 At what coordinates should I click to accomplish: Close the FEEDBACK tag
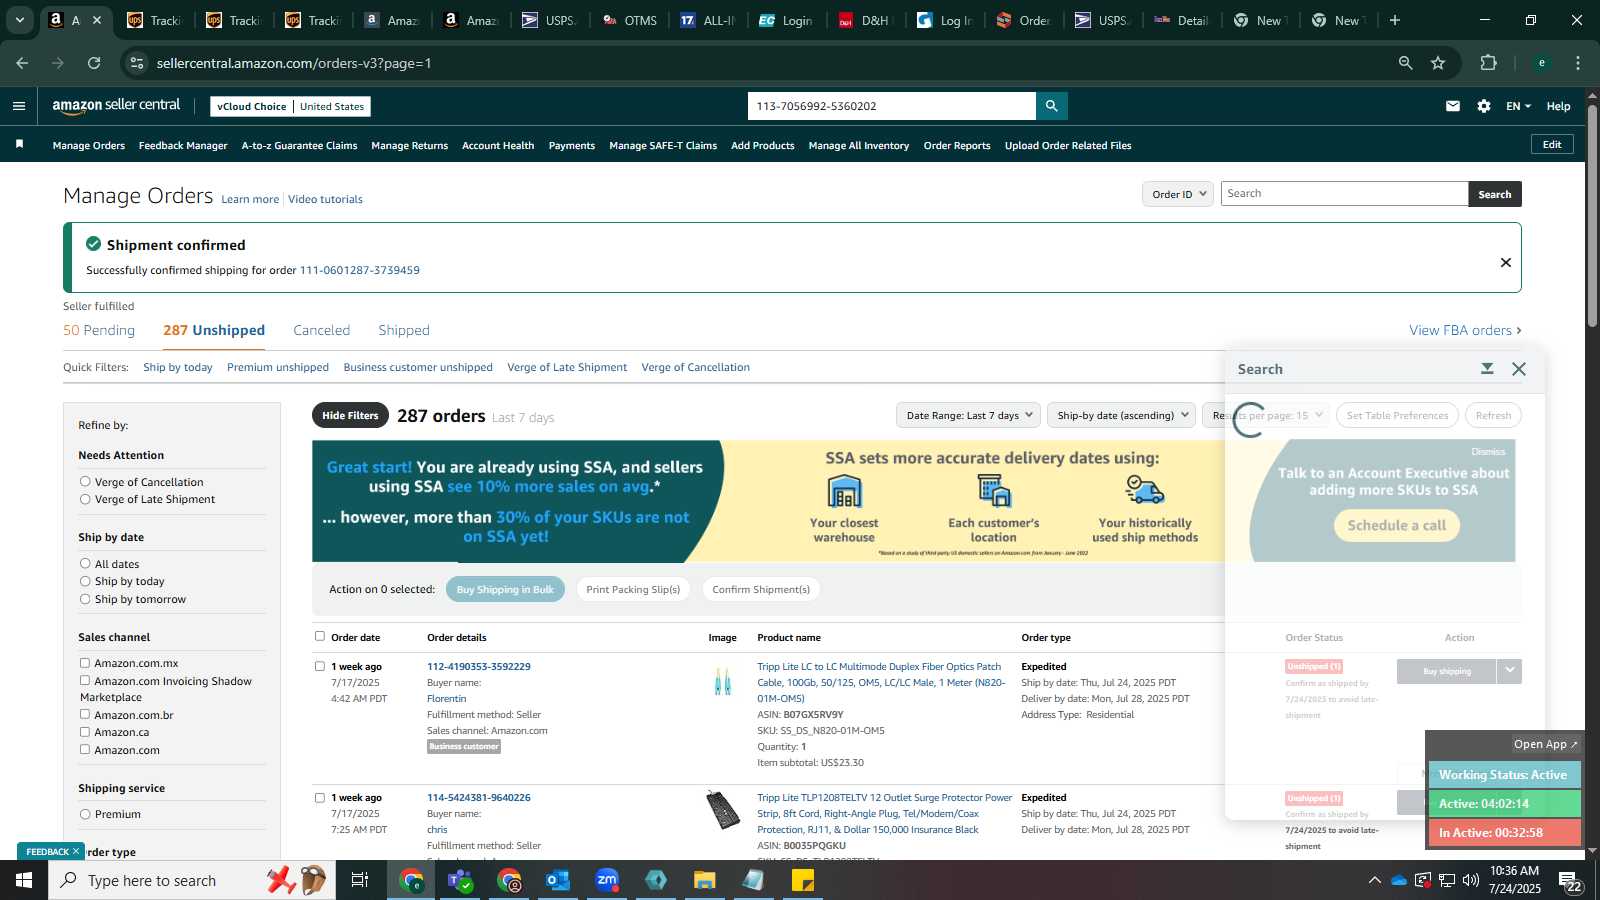coord(75,851)
